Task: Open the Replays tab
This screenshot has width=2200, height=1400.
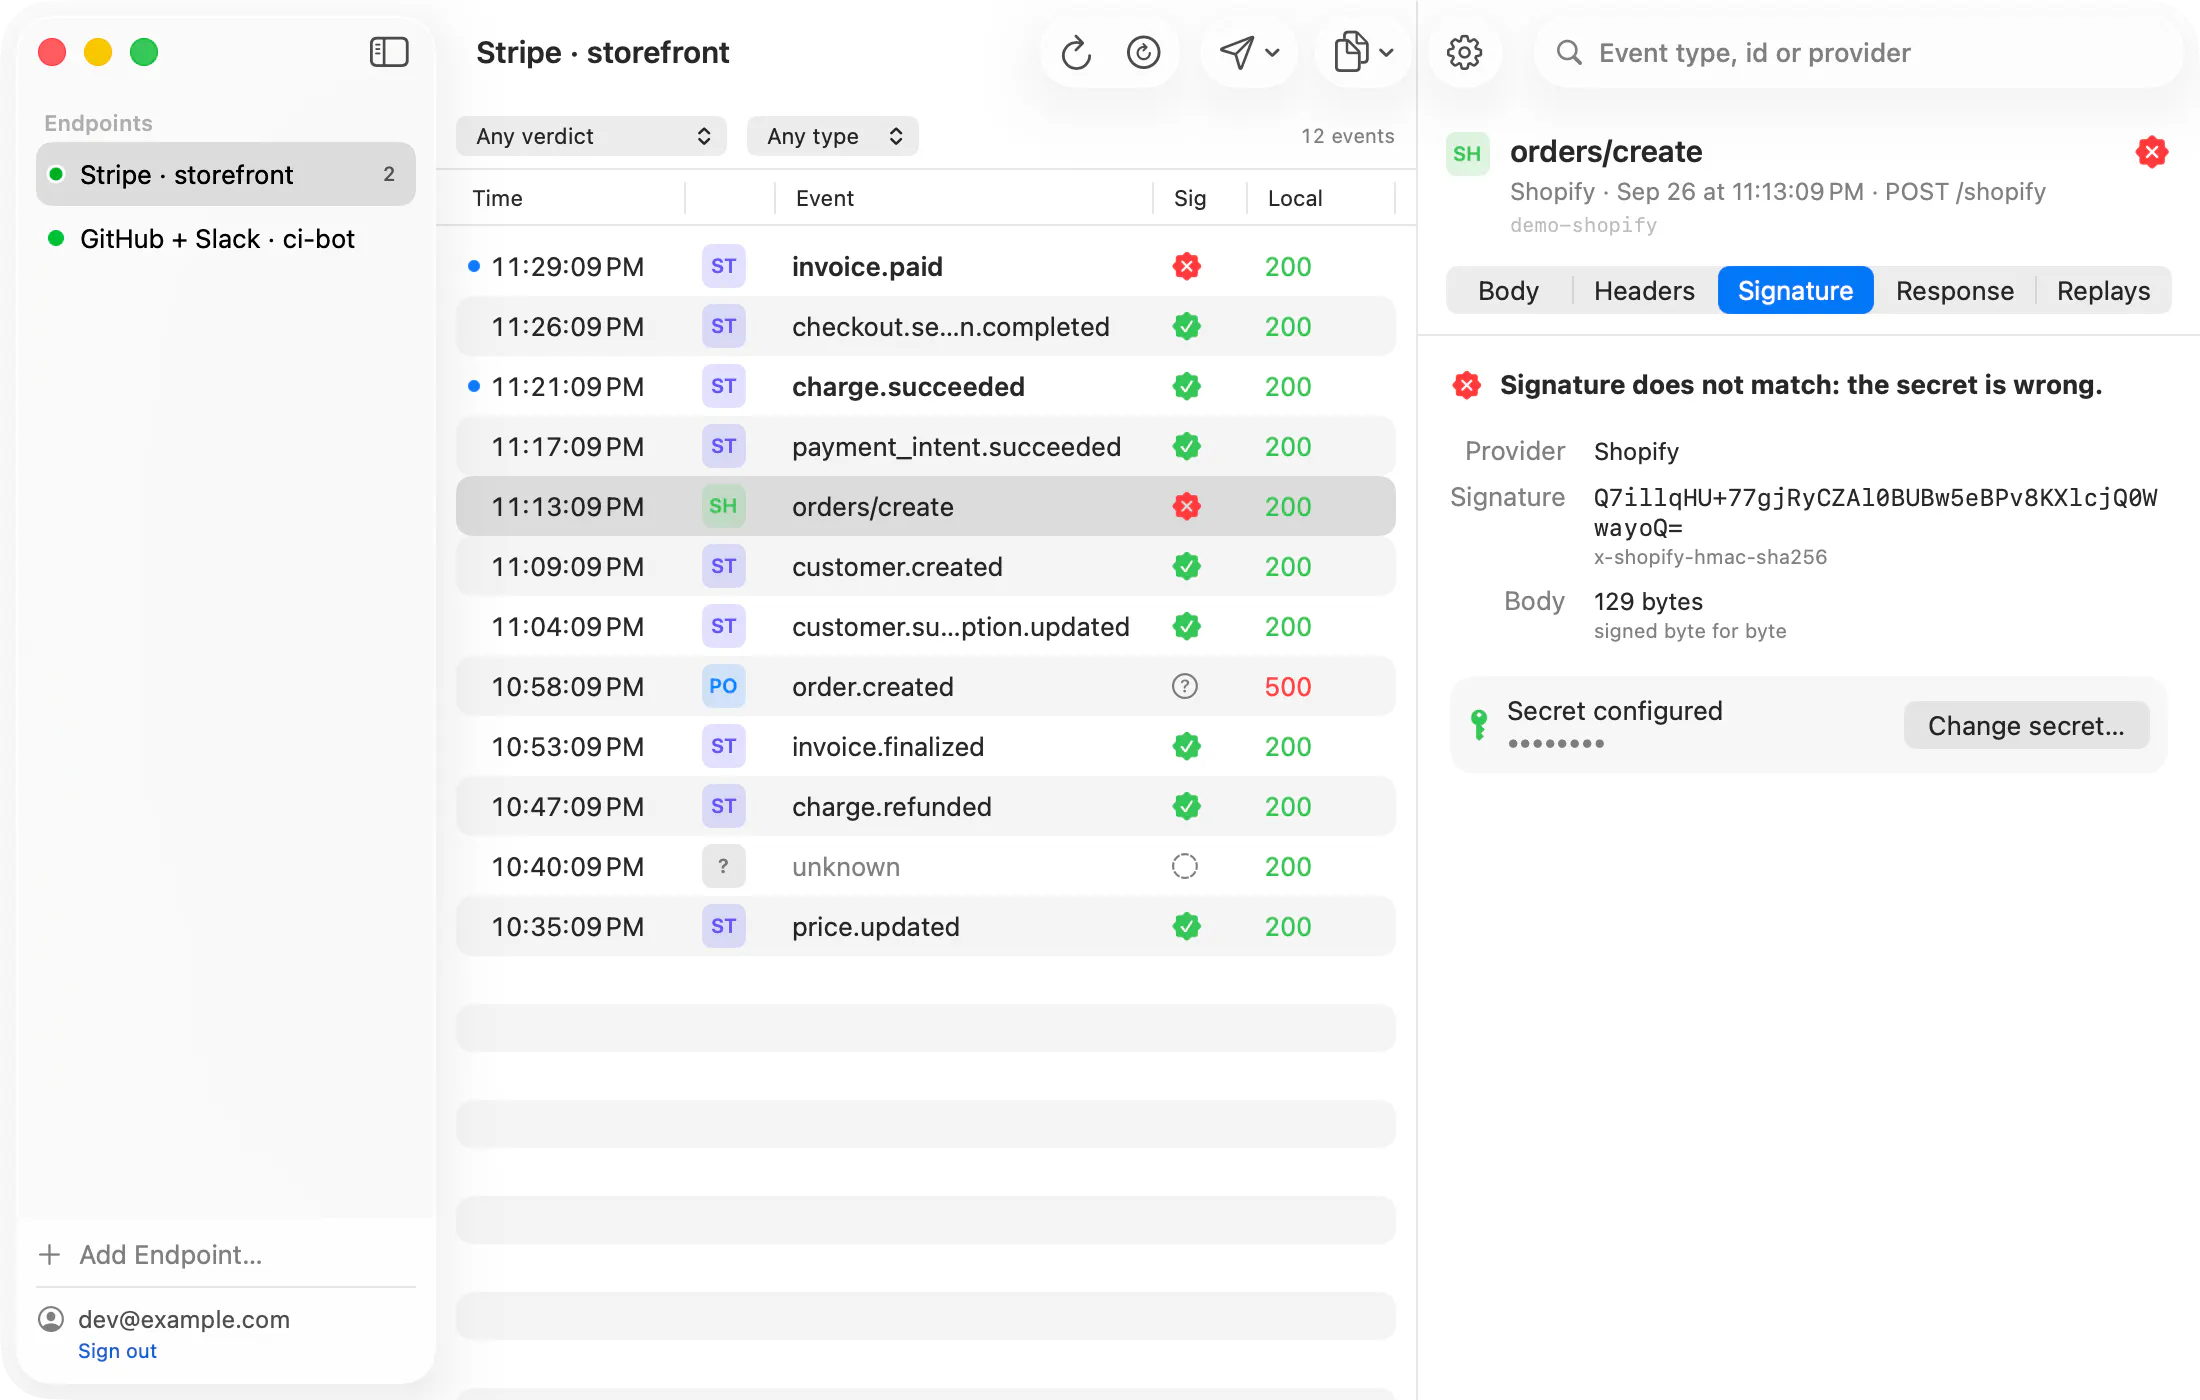Action: [2103, 290]
